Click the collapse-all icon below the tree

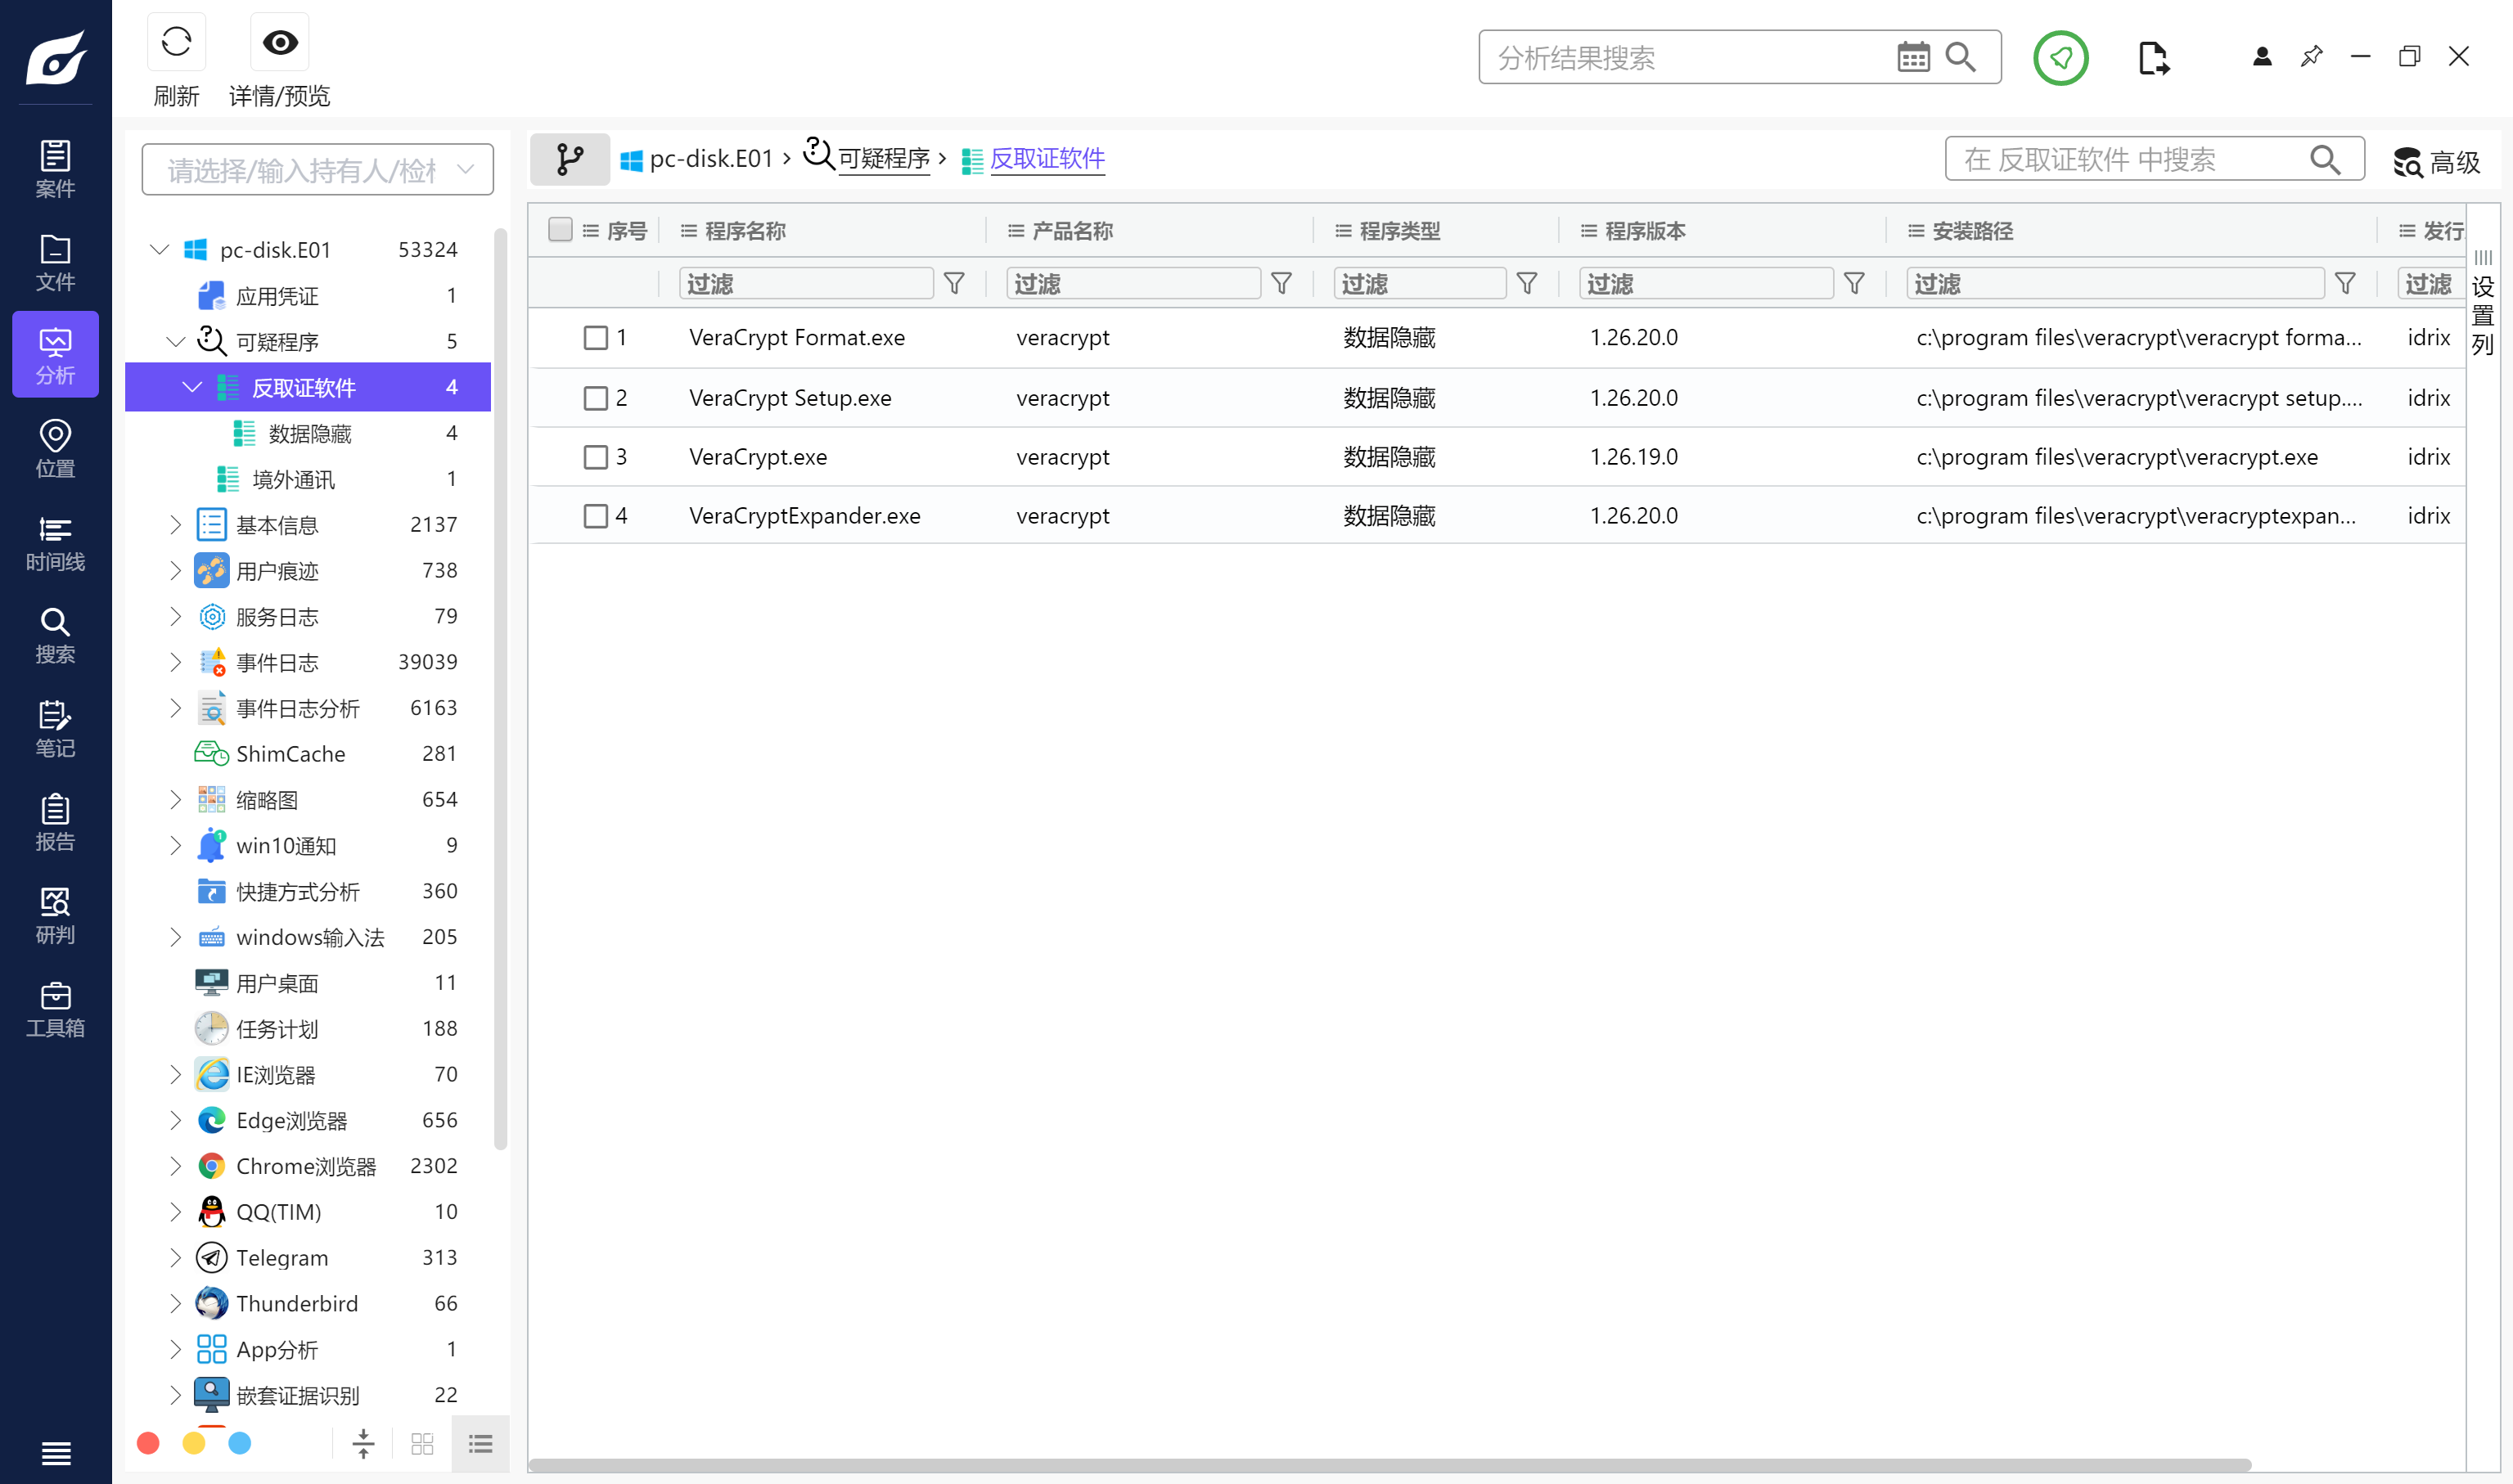pos(364,1444)
